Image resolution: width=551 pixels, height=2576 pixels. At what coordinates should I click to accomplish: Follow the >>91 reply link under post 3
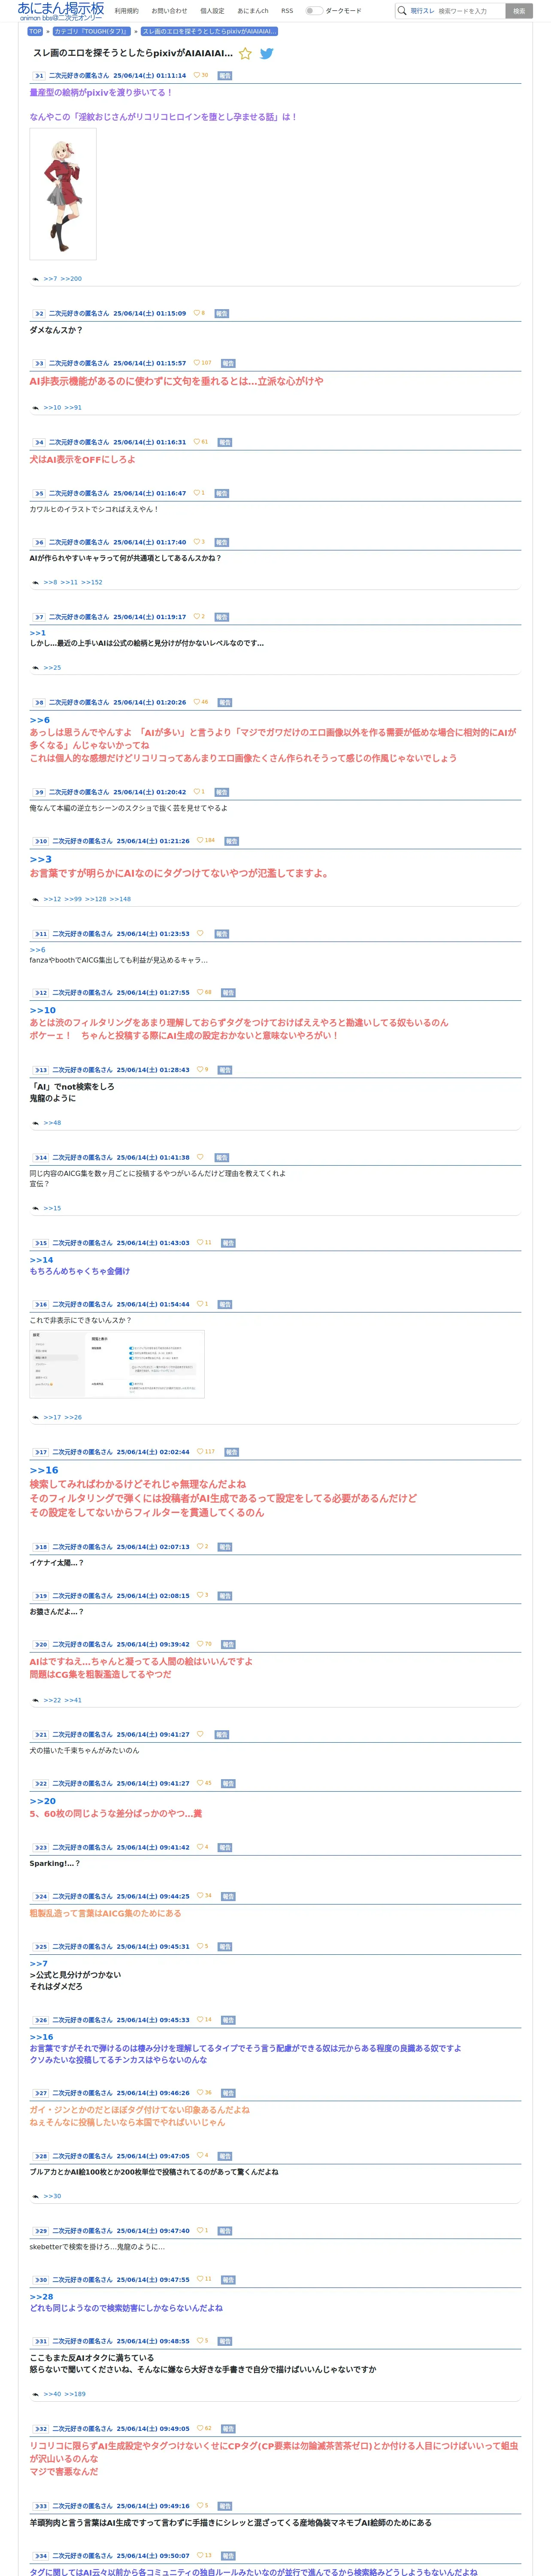73,408
